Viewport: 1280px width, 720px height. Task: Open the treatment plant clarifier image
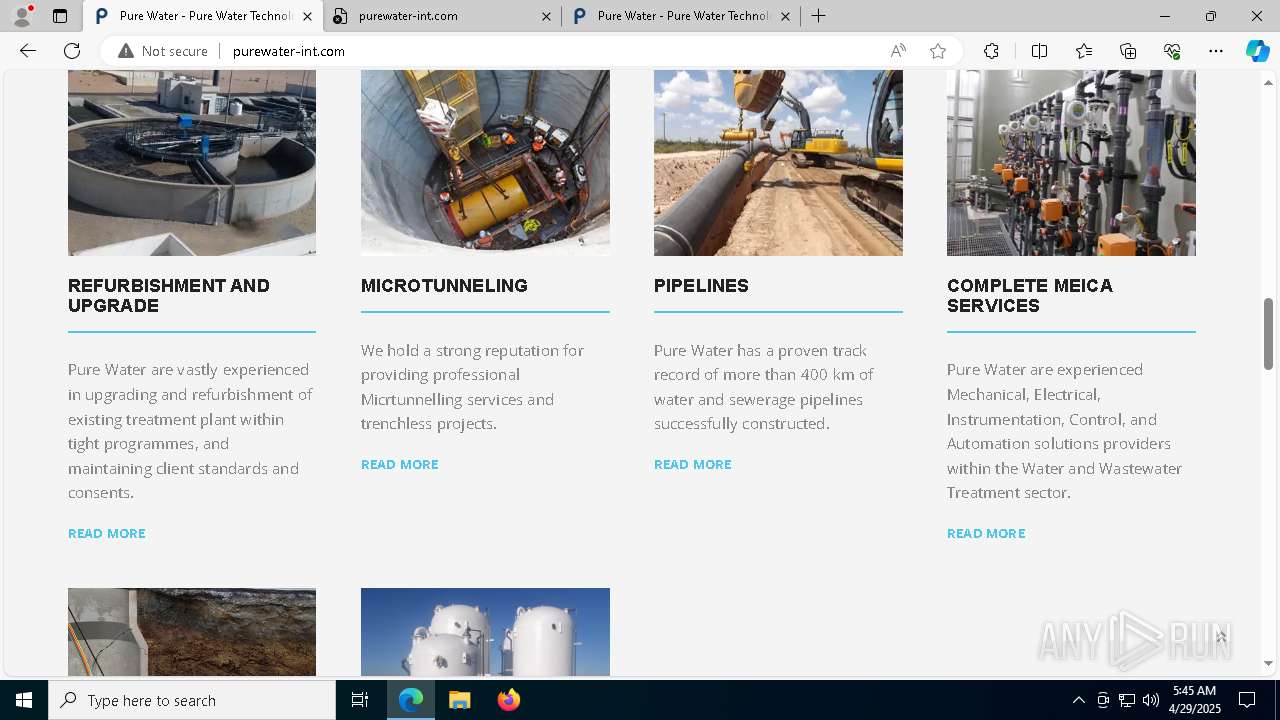[x=192, y=163]
